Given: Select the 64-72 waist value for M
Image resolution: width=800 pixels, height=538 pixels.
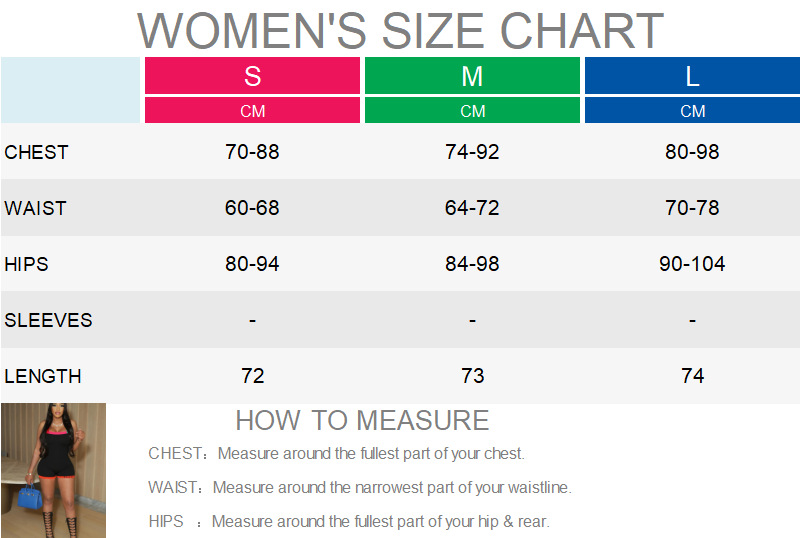Looking at the screenshot, I should (472, 208).
